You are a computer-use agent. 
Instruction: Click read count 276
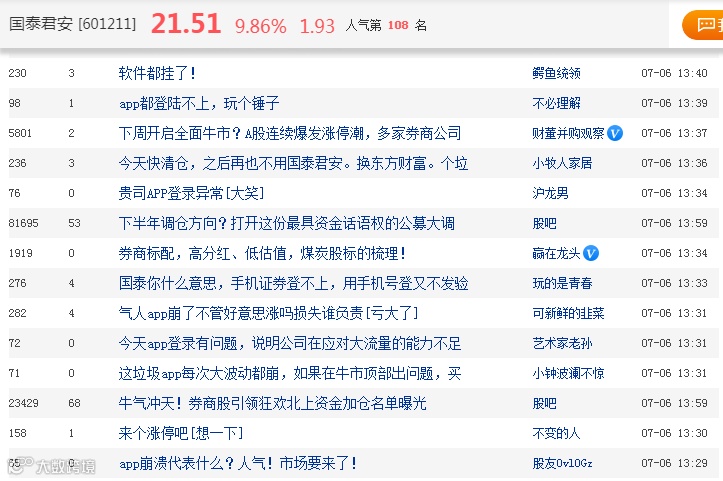coord(18,283)
